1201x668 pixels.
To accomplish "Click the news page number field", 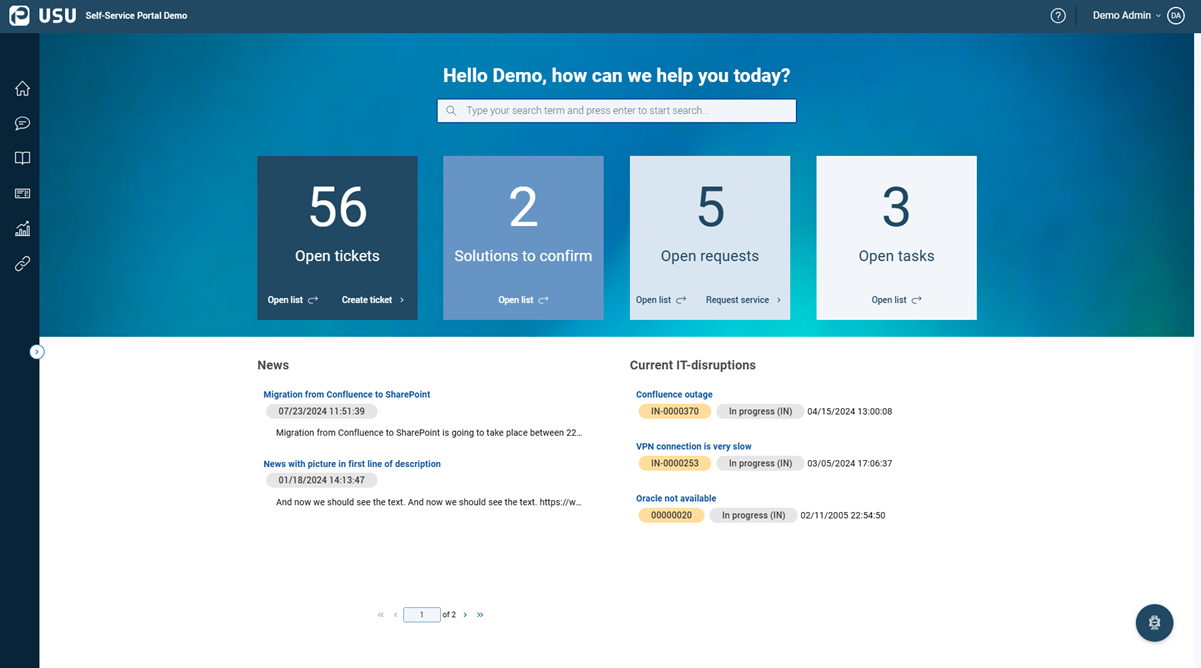I will click(x=422, y=615).
